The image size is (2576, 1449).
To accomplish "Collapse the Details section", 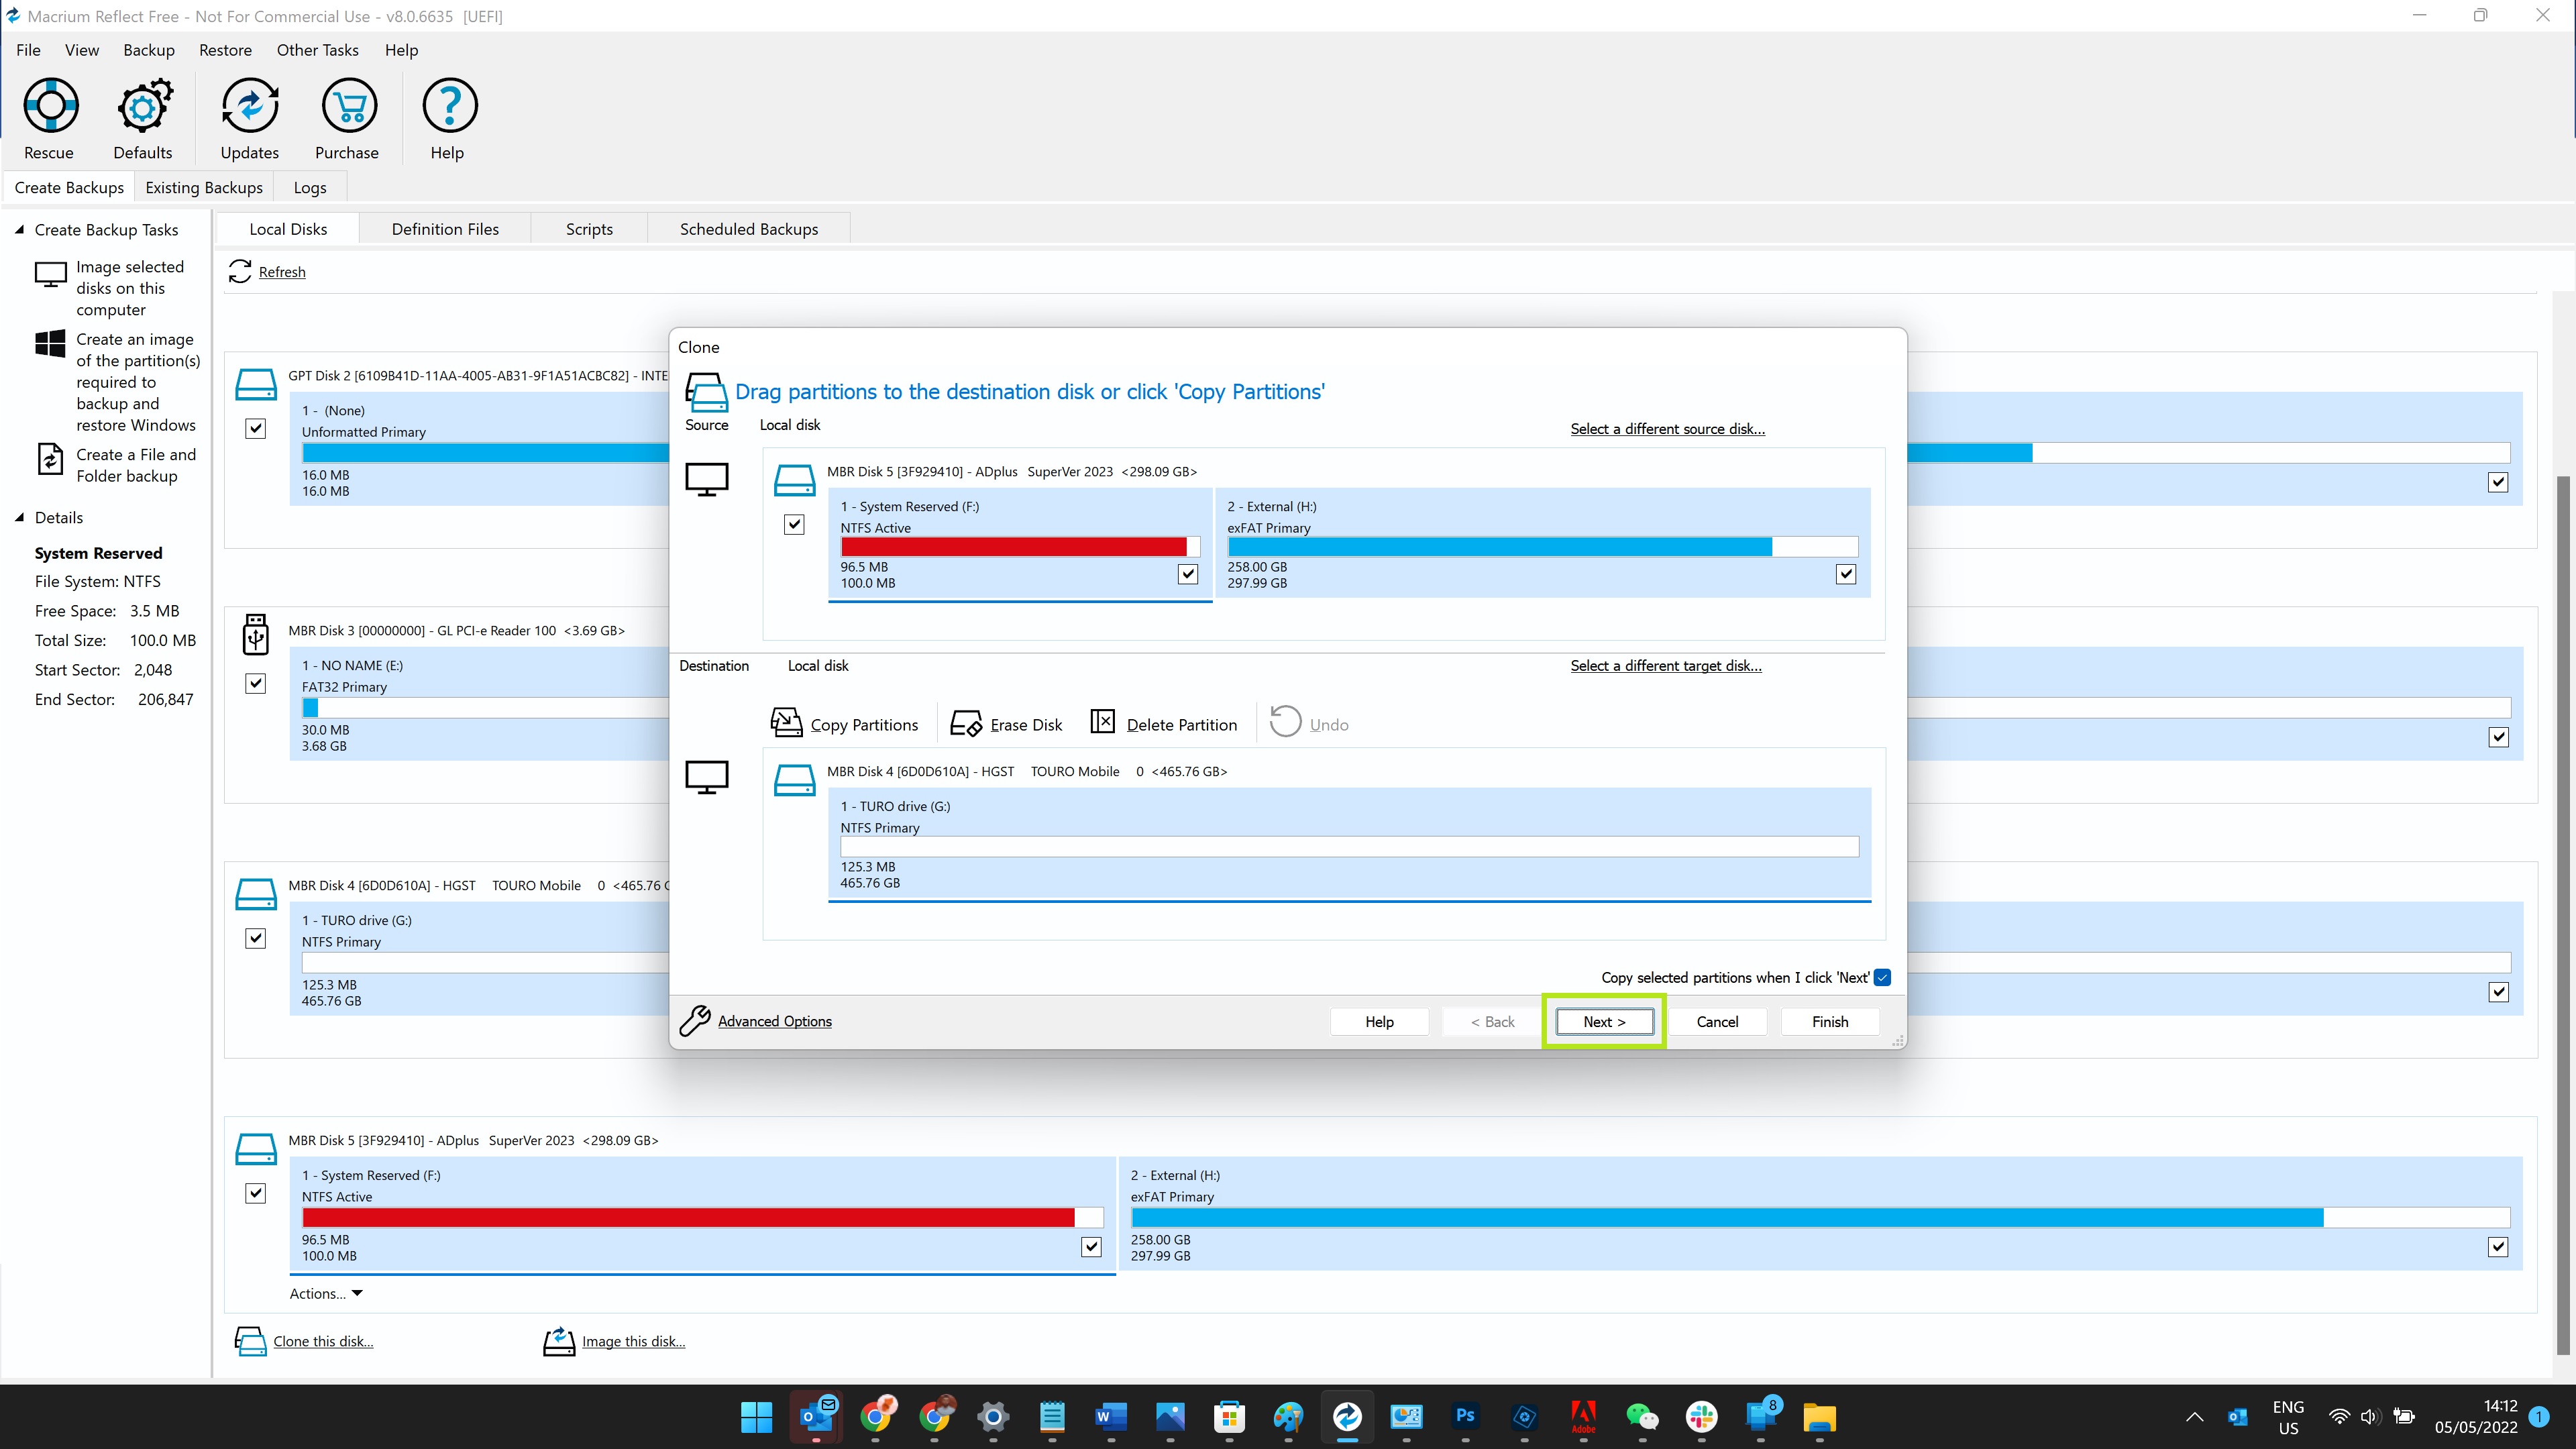I will 19,517.
